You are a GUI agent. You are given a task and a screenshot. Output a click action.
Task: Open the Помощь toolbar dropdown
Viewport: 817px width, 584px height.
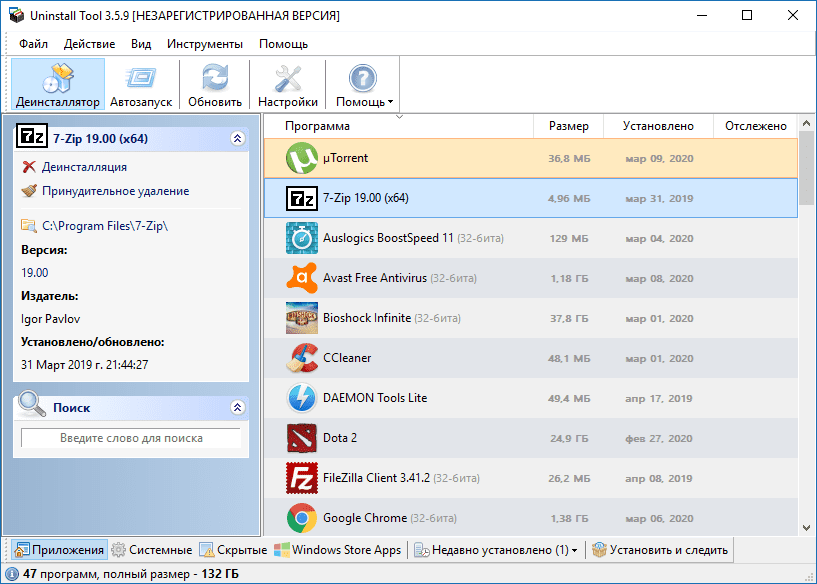pyautogui.click(x=364, y=84)
